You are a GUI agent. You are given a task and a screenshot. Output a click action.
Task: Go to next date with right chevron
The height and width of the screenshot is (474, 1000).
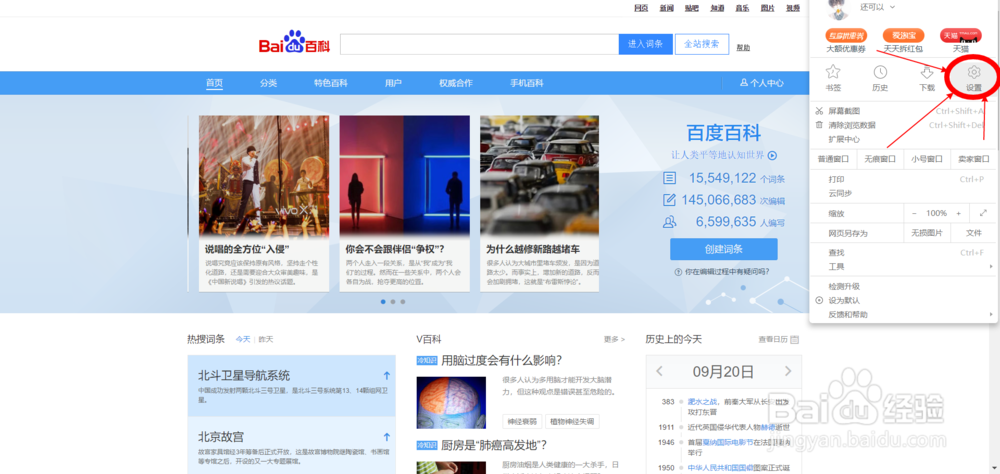(x=788, y=371)
